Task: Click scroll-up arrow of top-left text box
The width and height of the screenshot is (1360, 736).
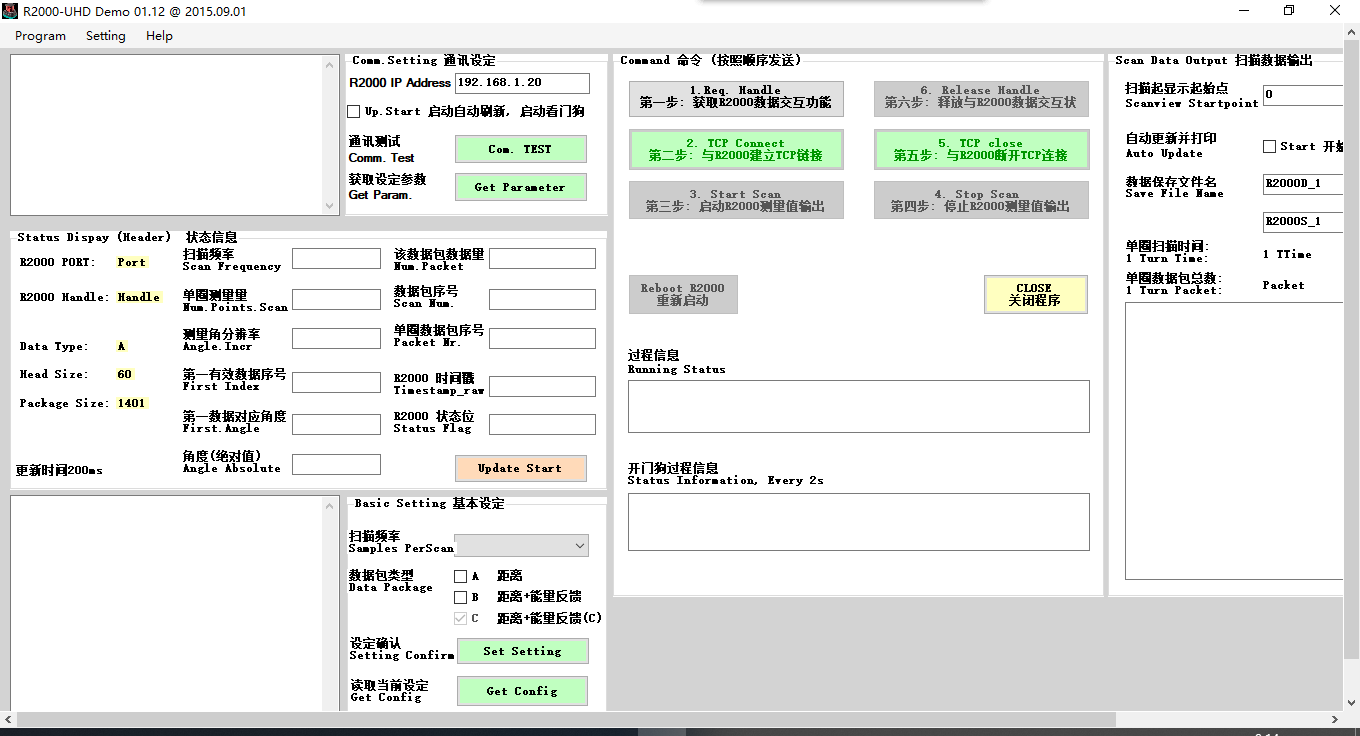Action: (331, 64)
